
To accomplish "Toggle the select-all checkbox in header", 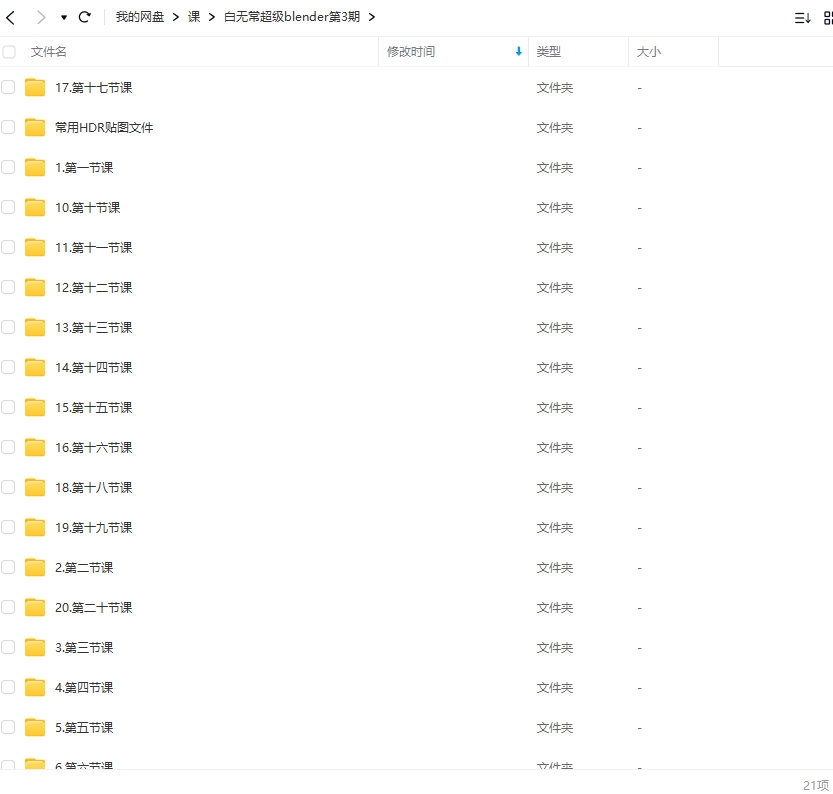I will 9,52.
